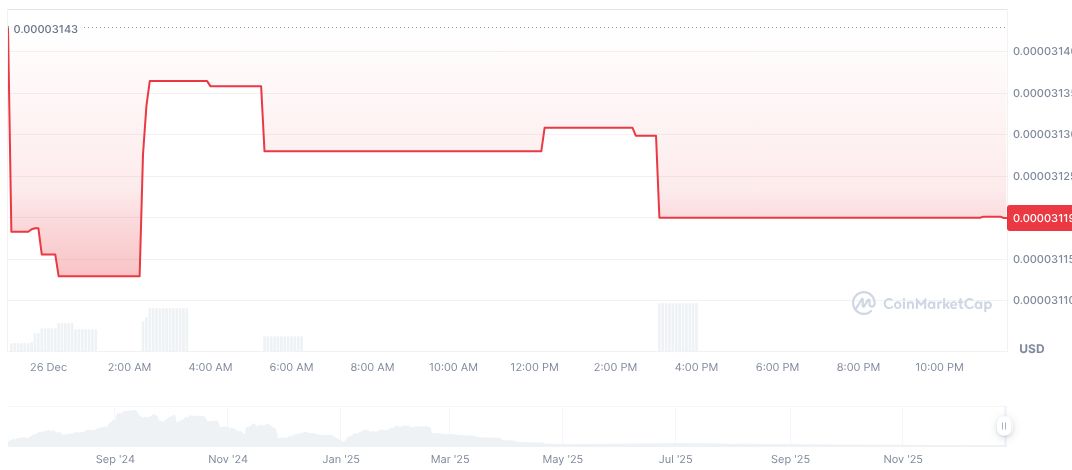Click the range navigator slider handle
Viewport: 1072px width, 470px height.
tap(1003, 427)
